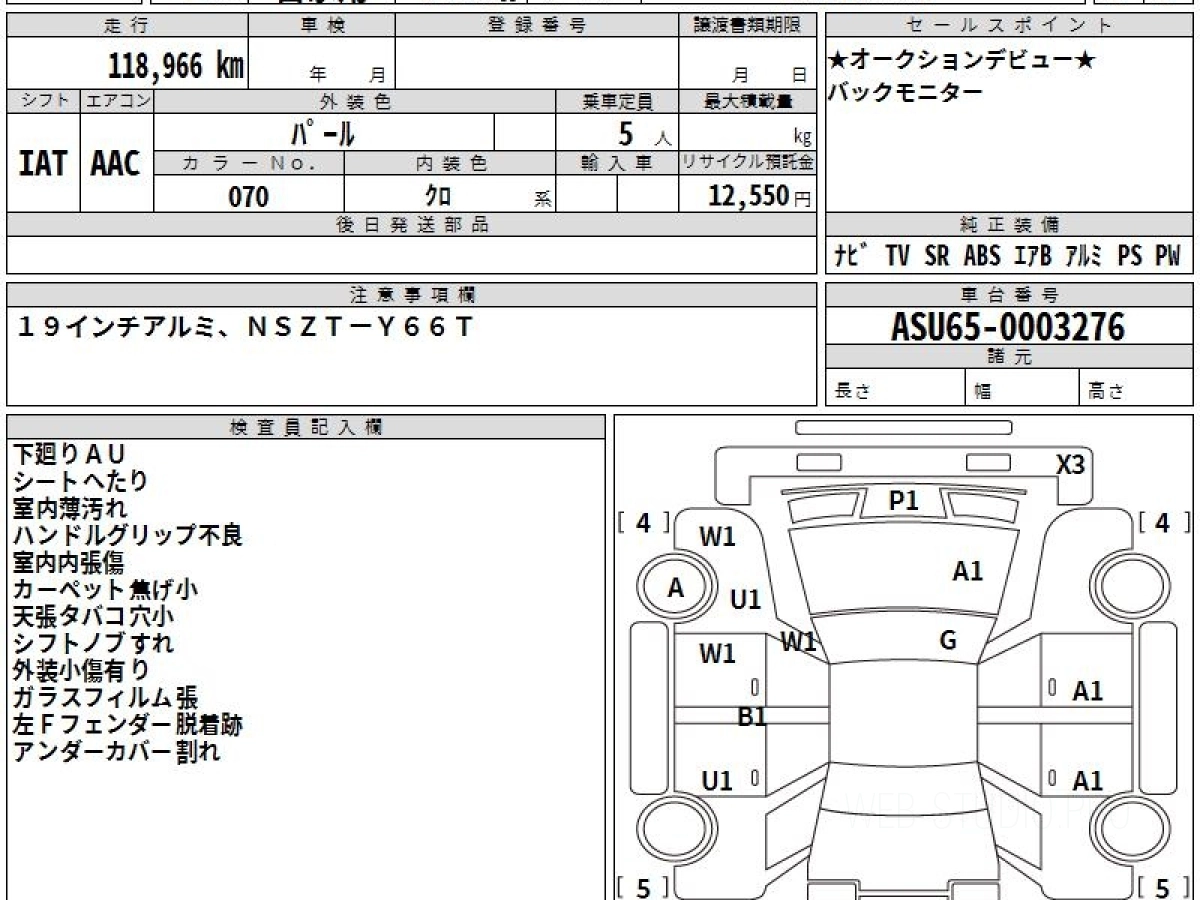Click the ナビ equipment code

pyautogui.click(x=850, y=256)
